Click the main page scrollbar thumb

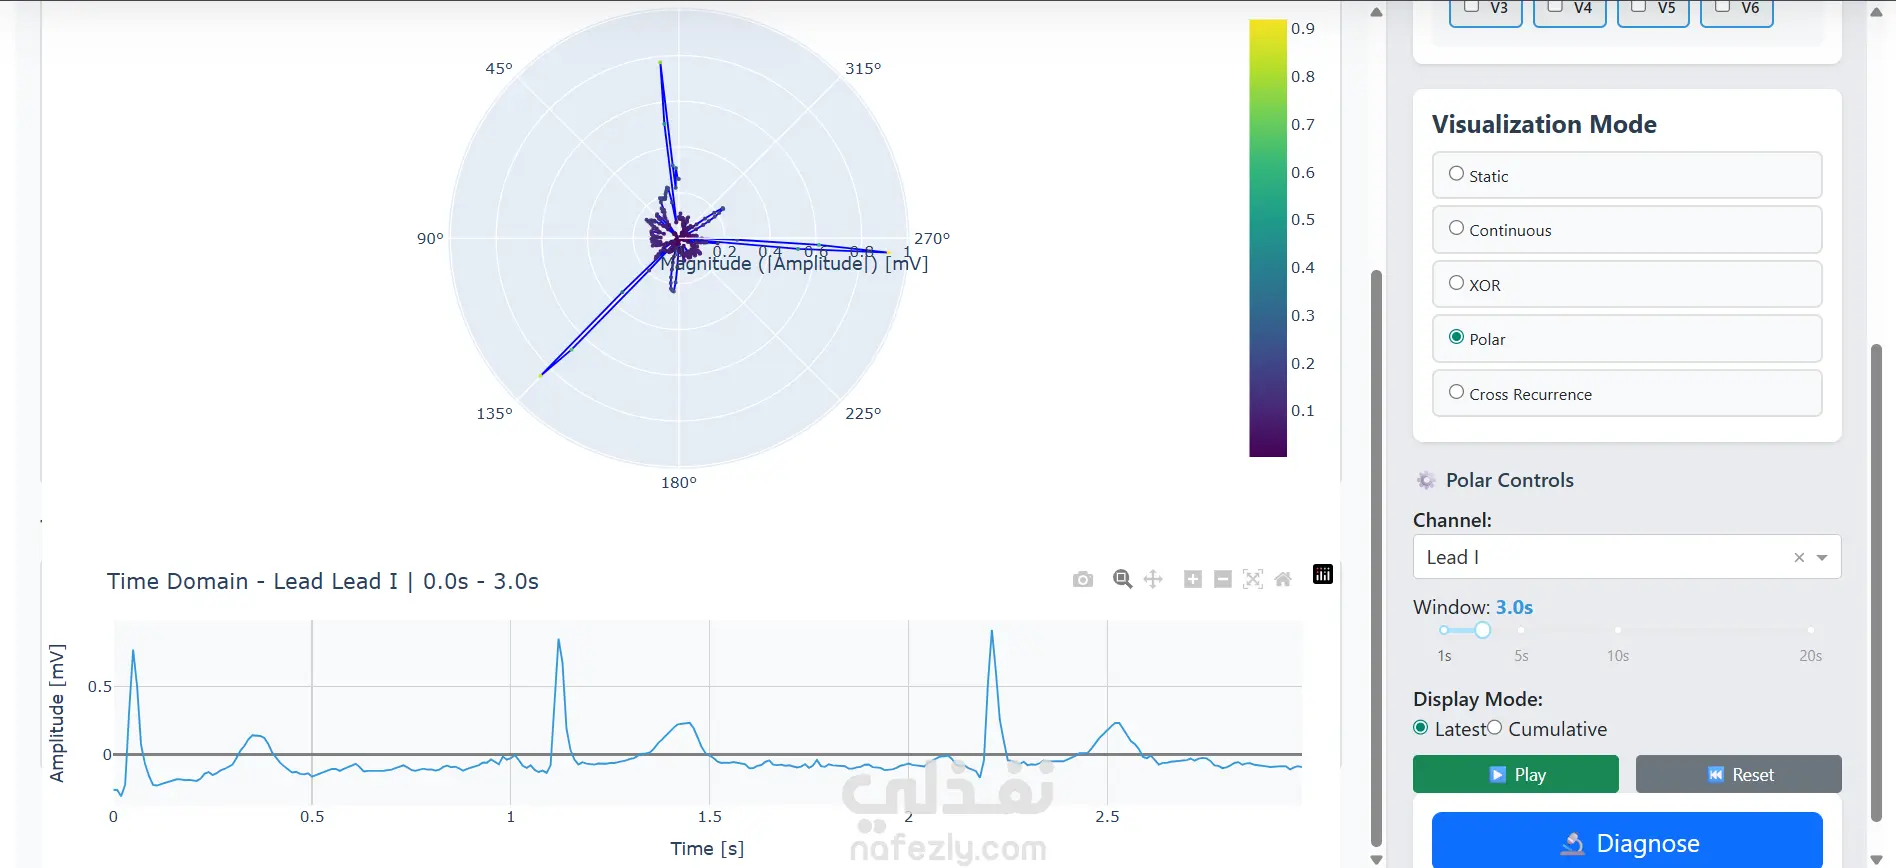click(1376, 558)
